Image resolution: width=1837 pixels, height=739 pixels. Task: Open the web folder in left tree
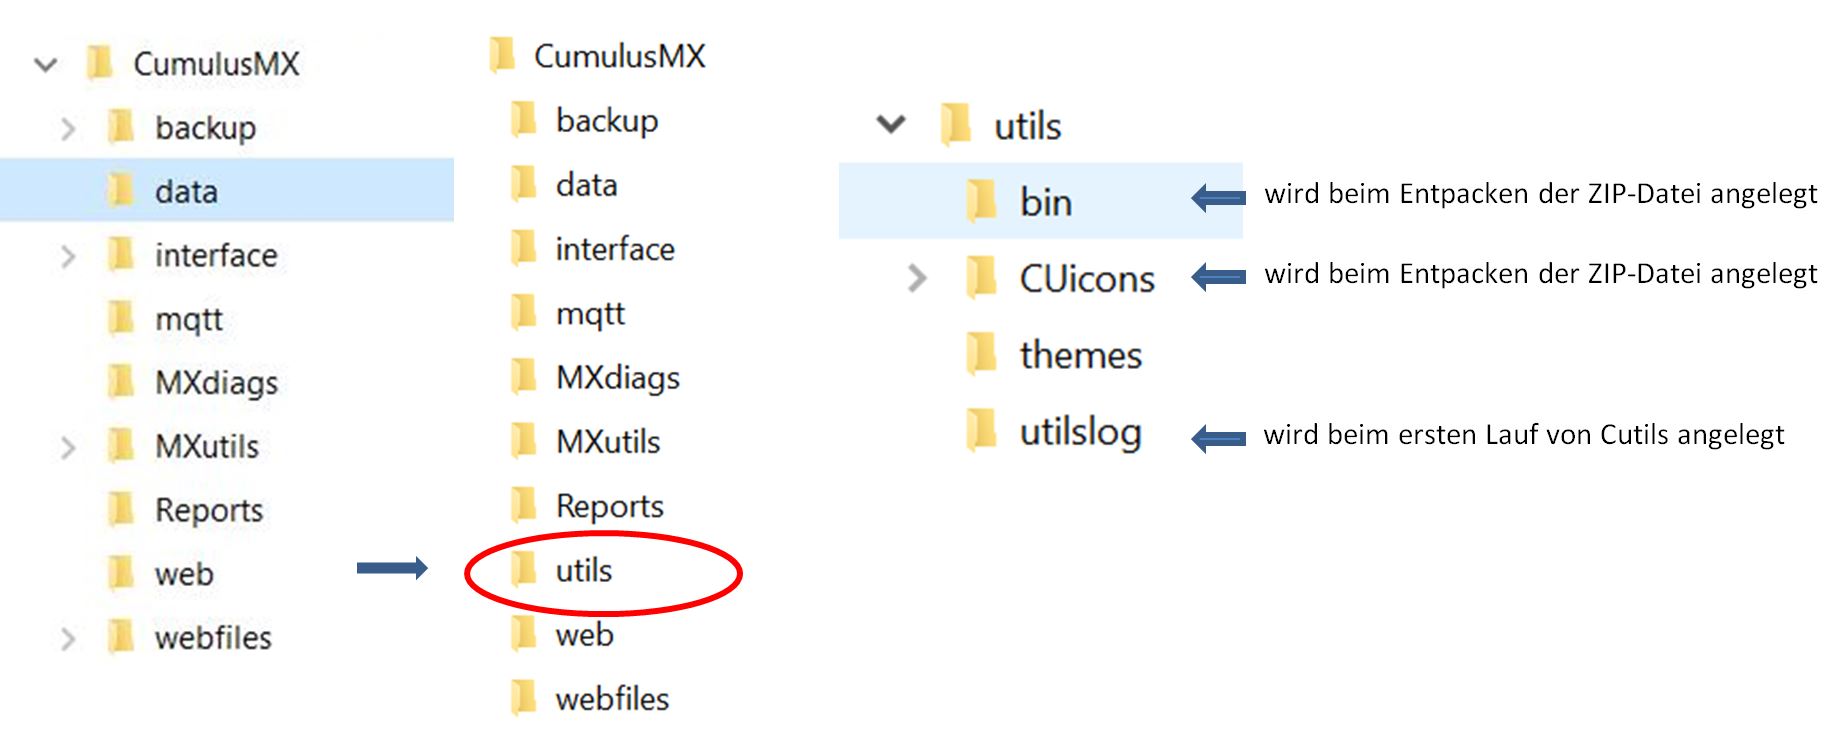coord(184,574)
